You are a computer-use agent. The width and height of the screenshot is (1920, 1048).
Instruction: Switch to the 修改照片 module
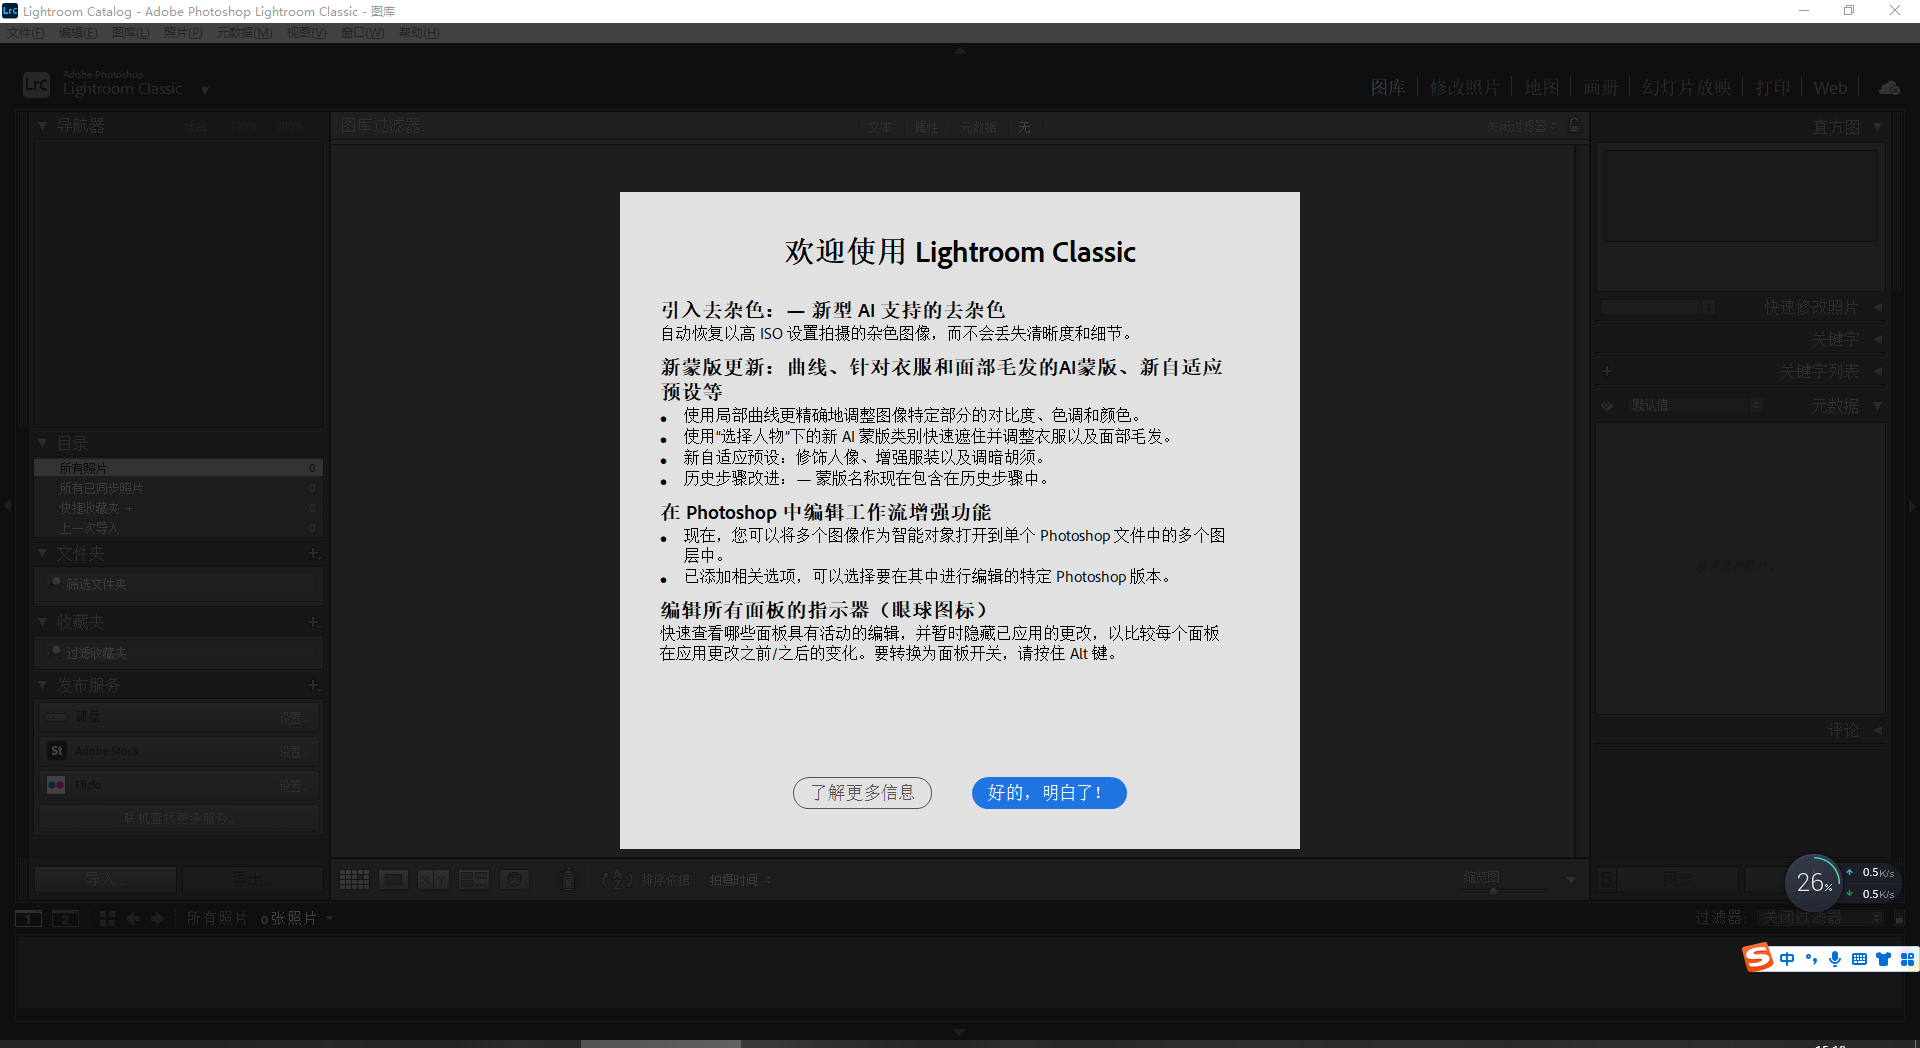pyautogui.click(x=1464, y=88)
